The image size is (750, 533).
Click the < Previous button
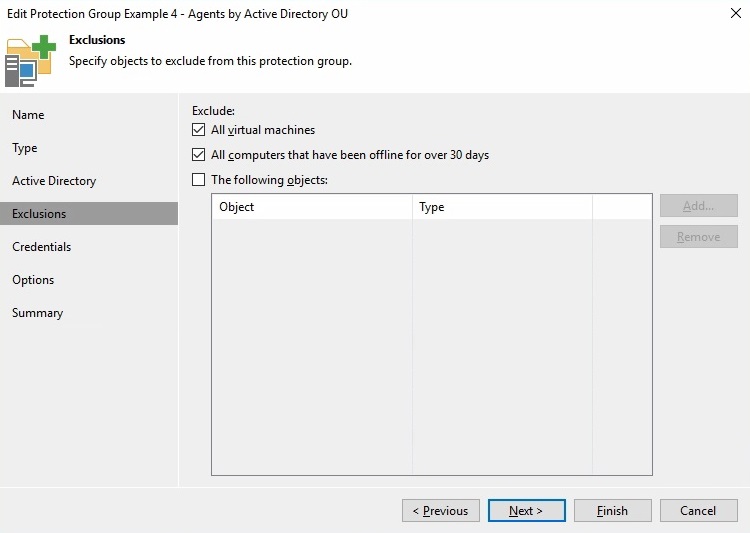pos(441,511)
